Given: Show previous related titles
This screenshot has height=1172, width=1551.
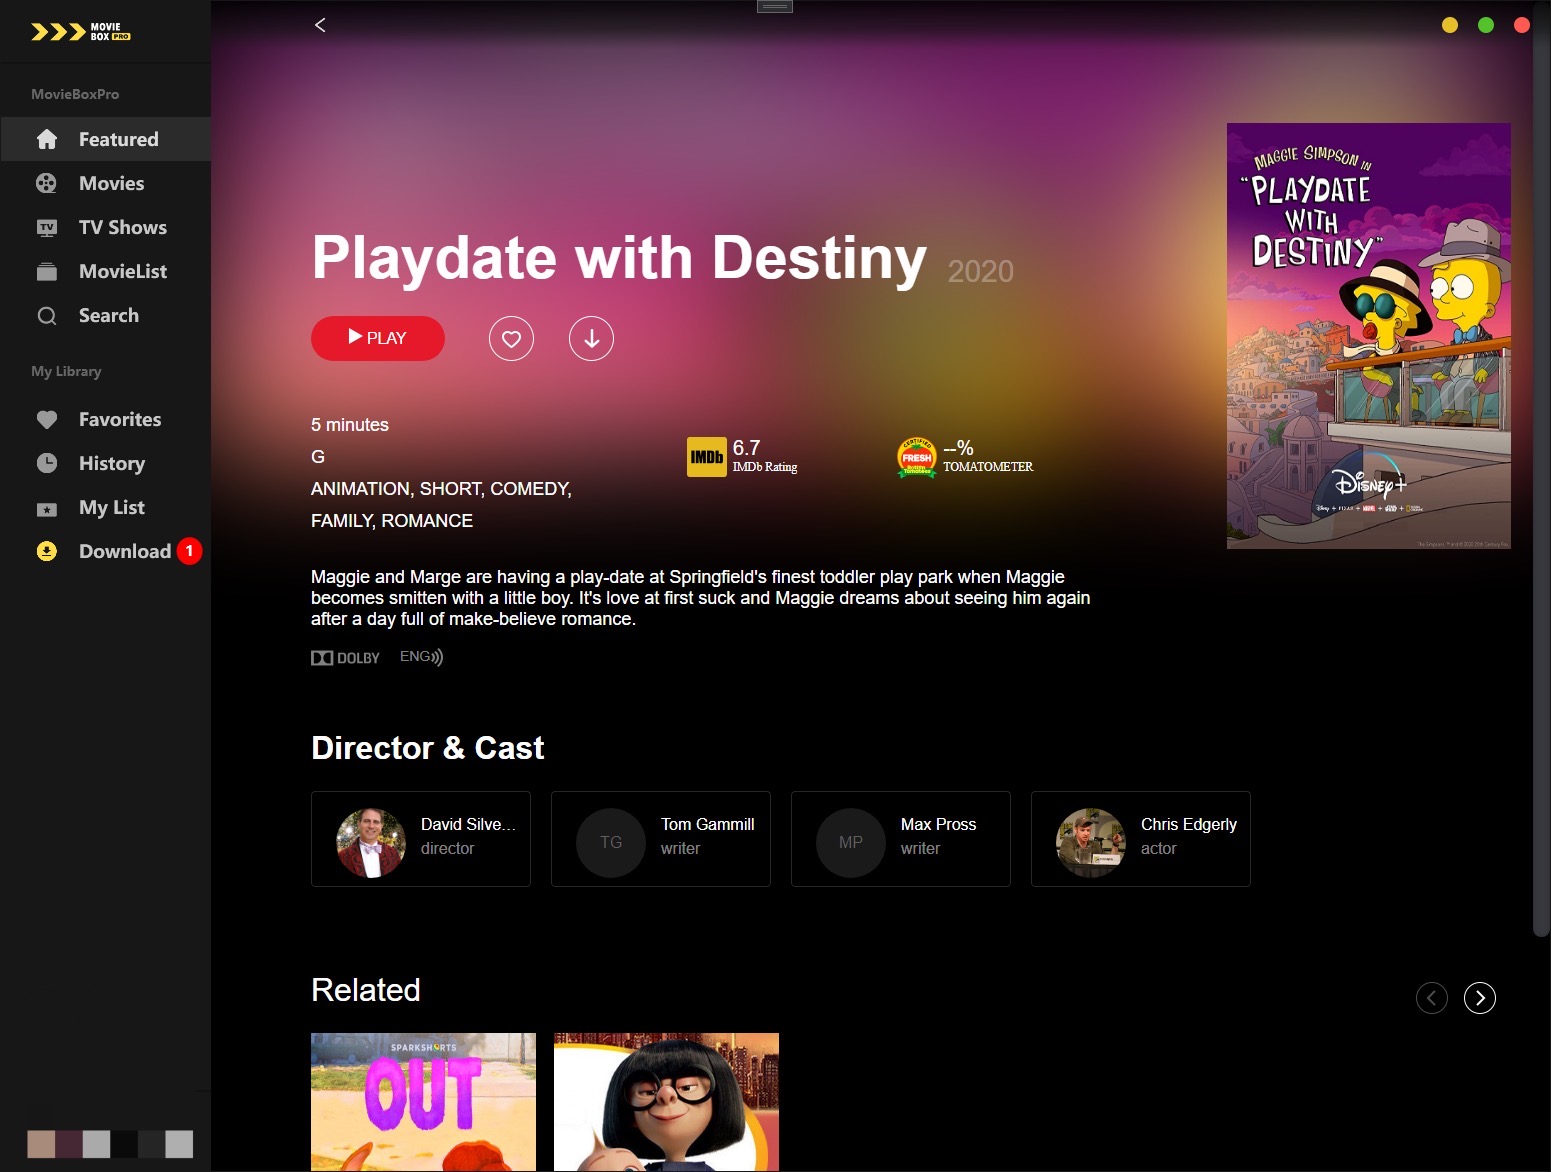Looking at the screenshot, I should click(1432, 998).
